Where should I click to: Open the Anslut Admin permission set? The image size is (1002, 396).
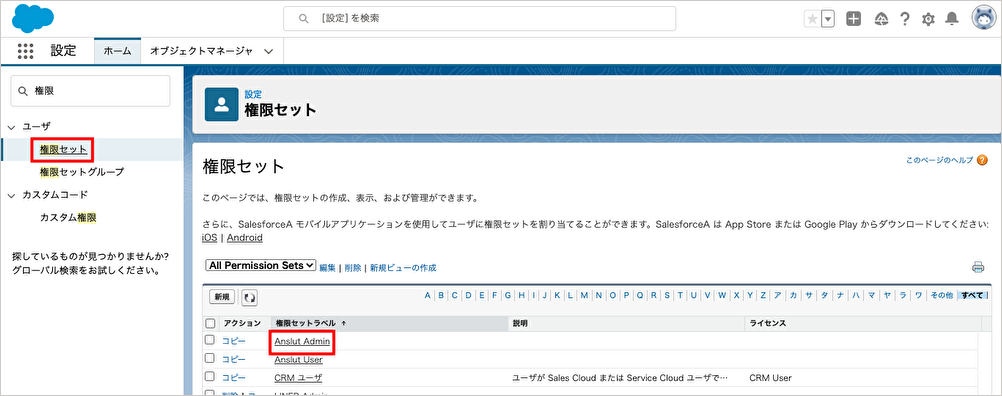tap(302, 341)
